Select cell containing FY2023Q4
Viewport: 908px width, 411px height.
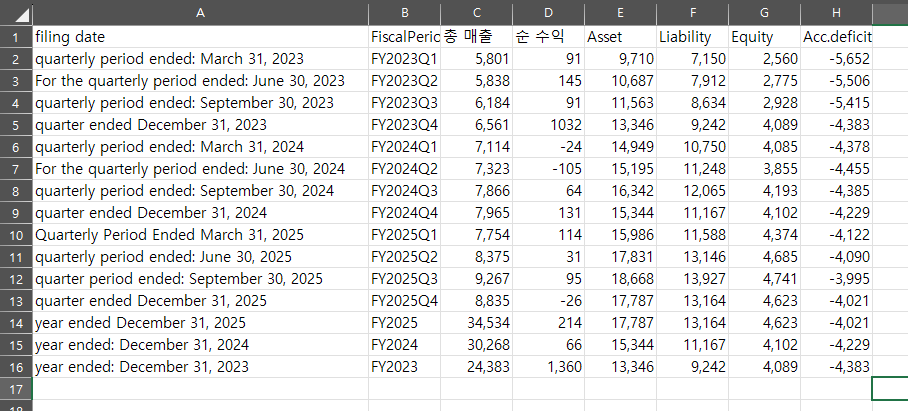point(404,125)
